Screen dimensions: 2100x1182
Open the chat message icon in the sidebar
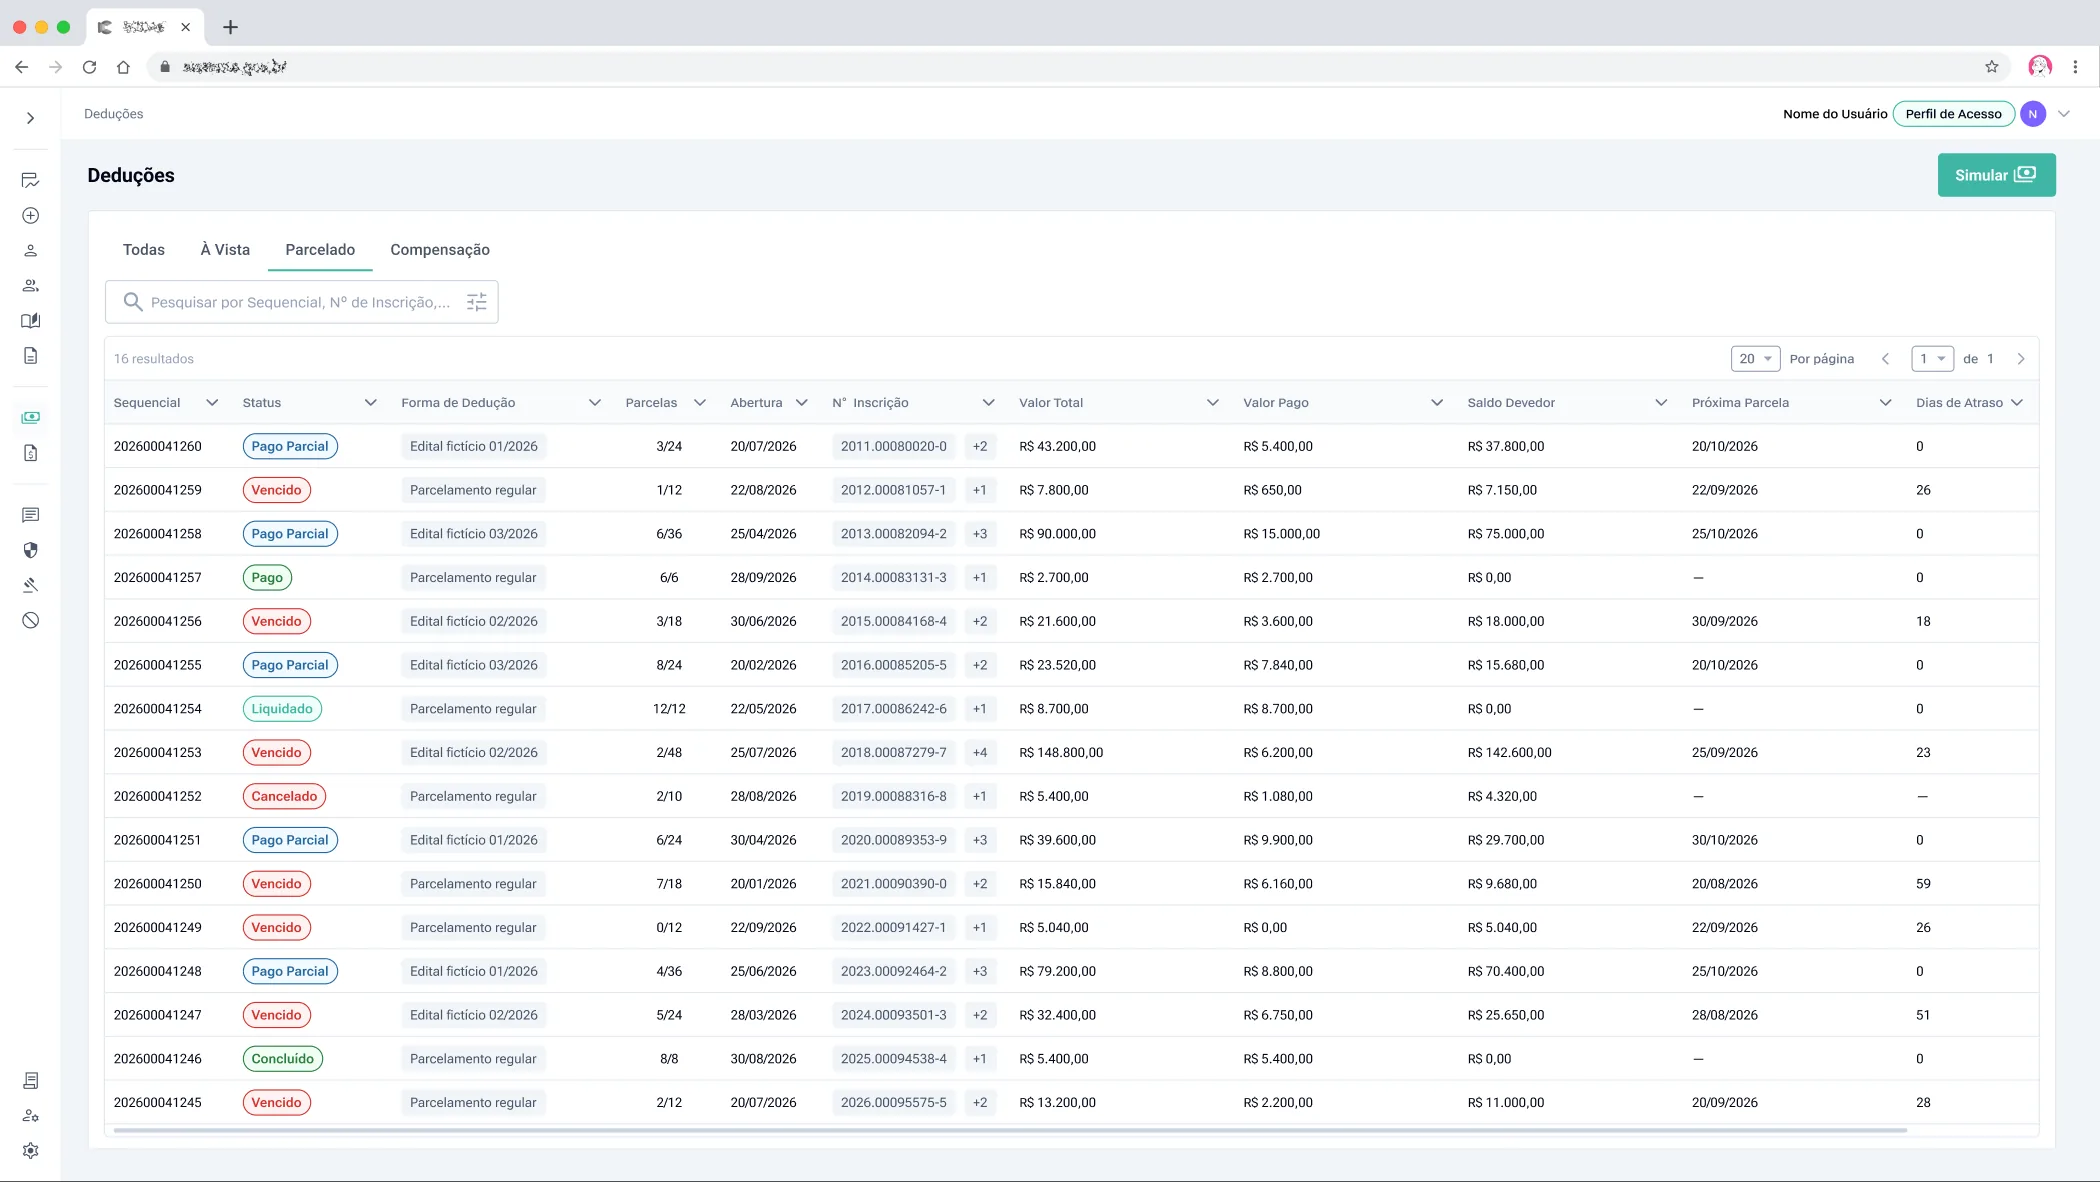[x=31, y=515]
